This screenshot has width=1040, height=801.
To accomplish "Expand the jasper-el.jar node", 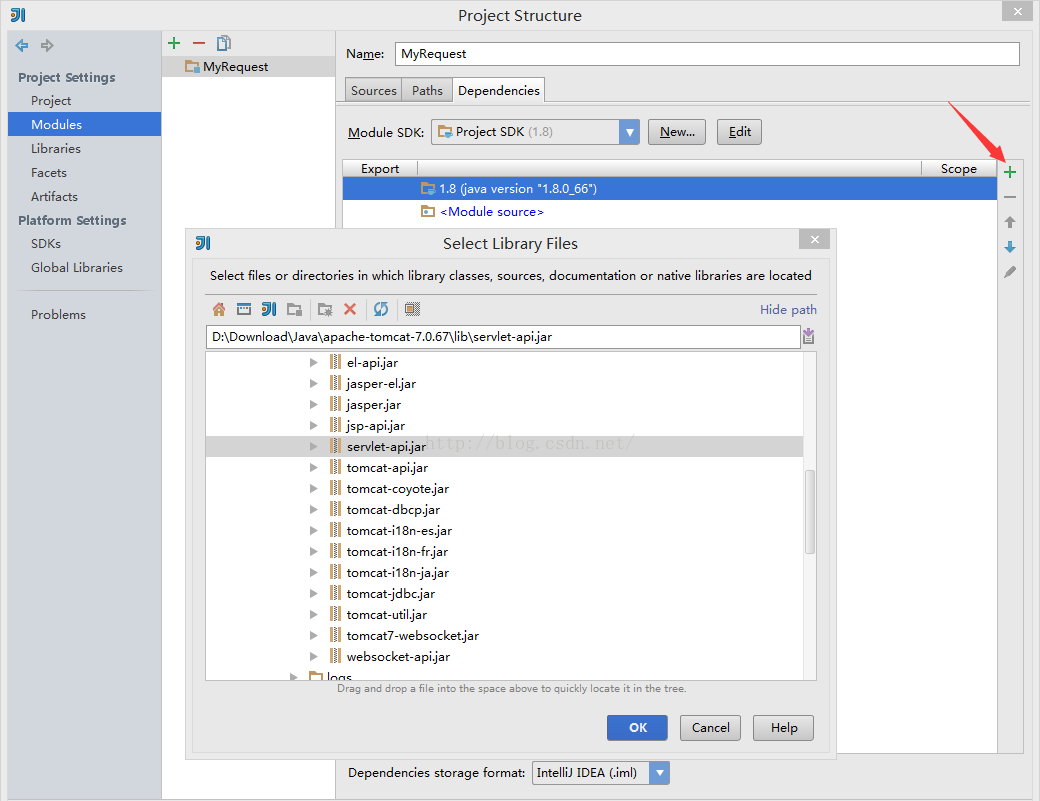I will pos(313,383).
